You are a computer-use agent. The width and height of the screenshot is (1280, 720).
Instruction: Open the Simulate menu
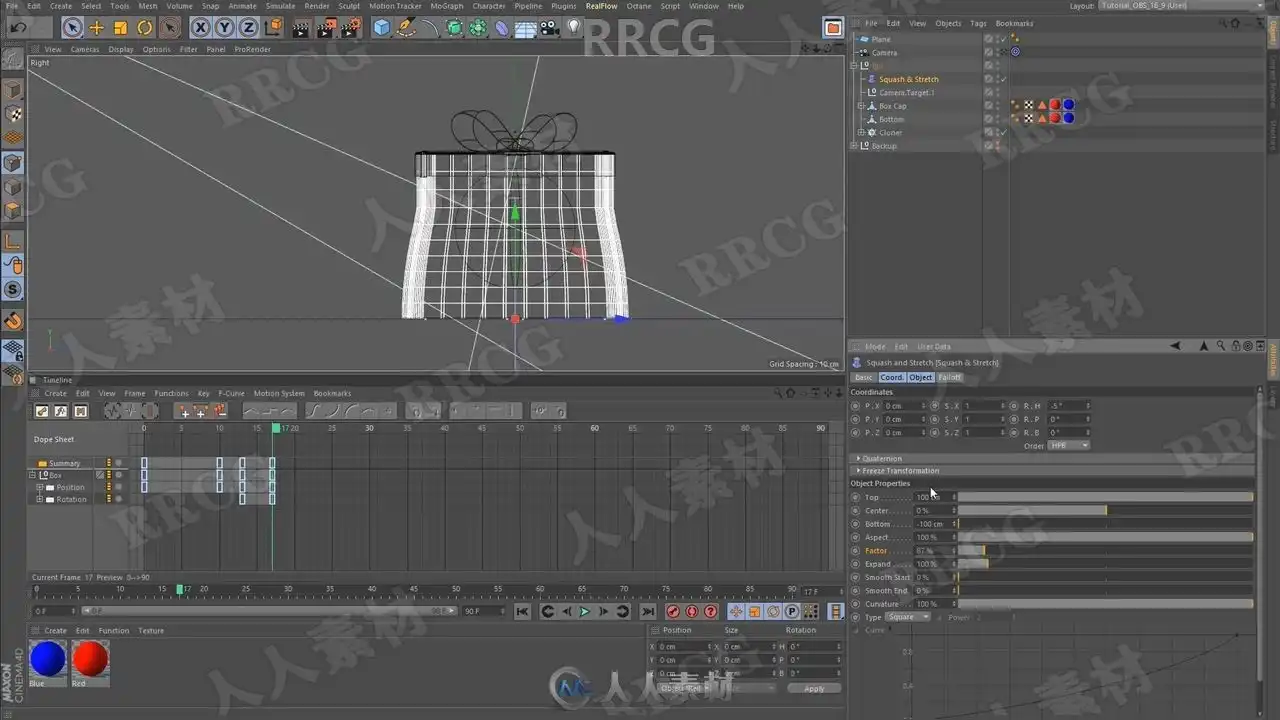pos(280,6)
